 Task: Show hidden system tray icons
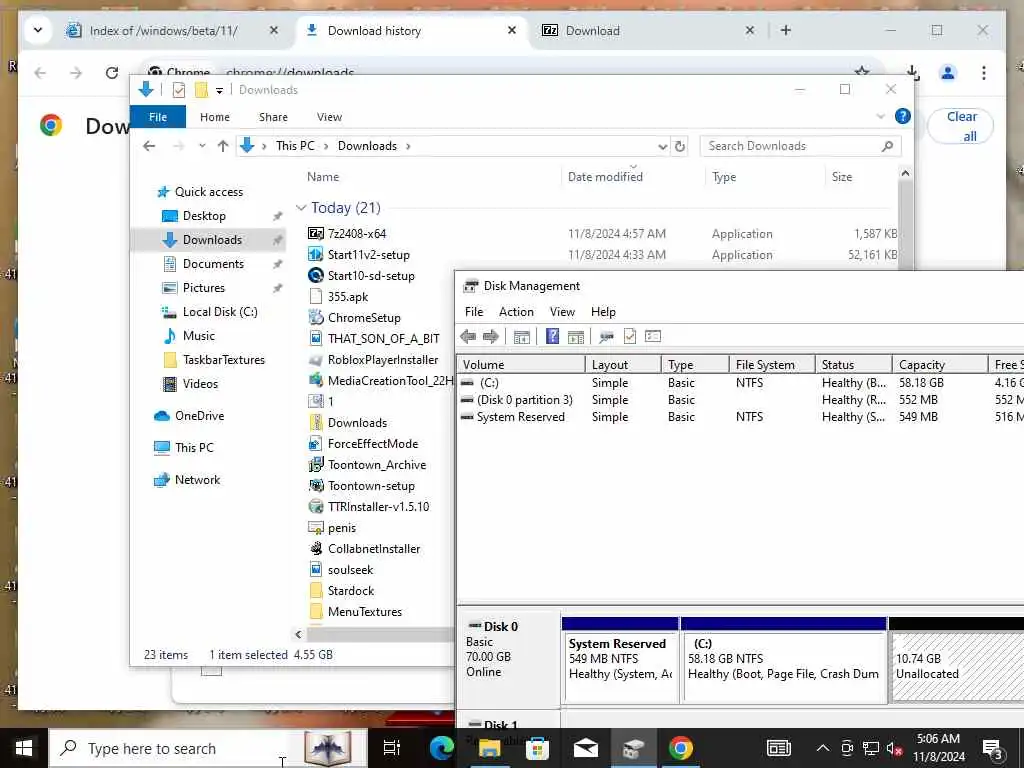(x=823, y=748)
